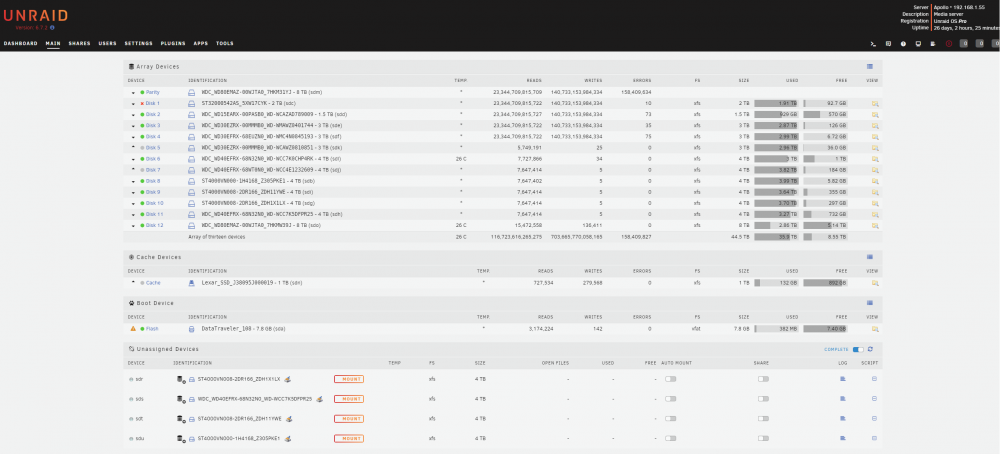1000x454 pixels.
Task: Expand the dropdown arrow beside Disk 11
Action: pos(133,214)
